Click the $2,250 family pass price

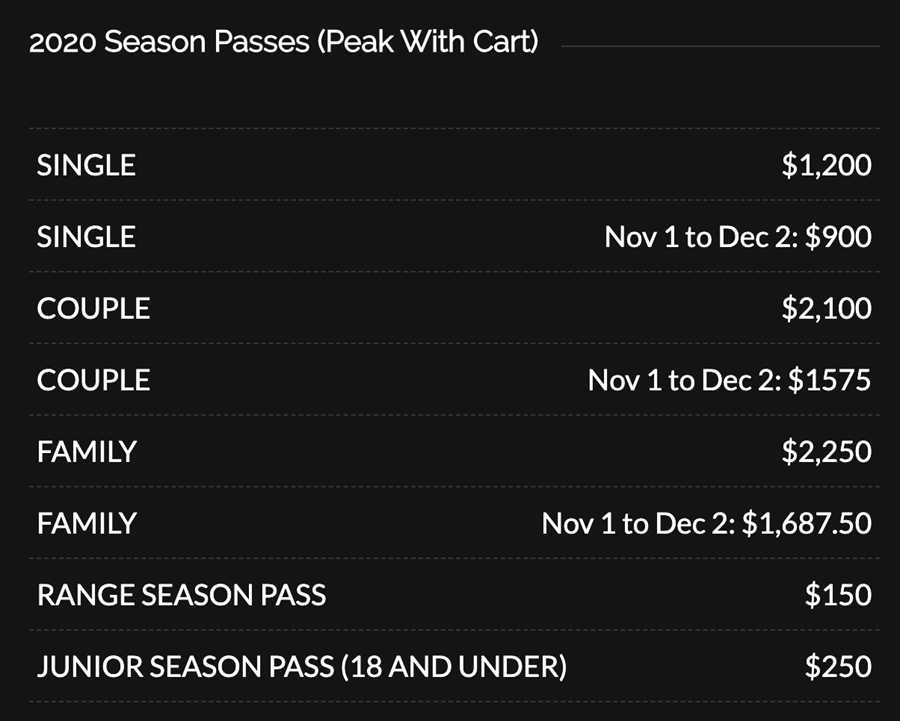pos(826,452)
